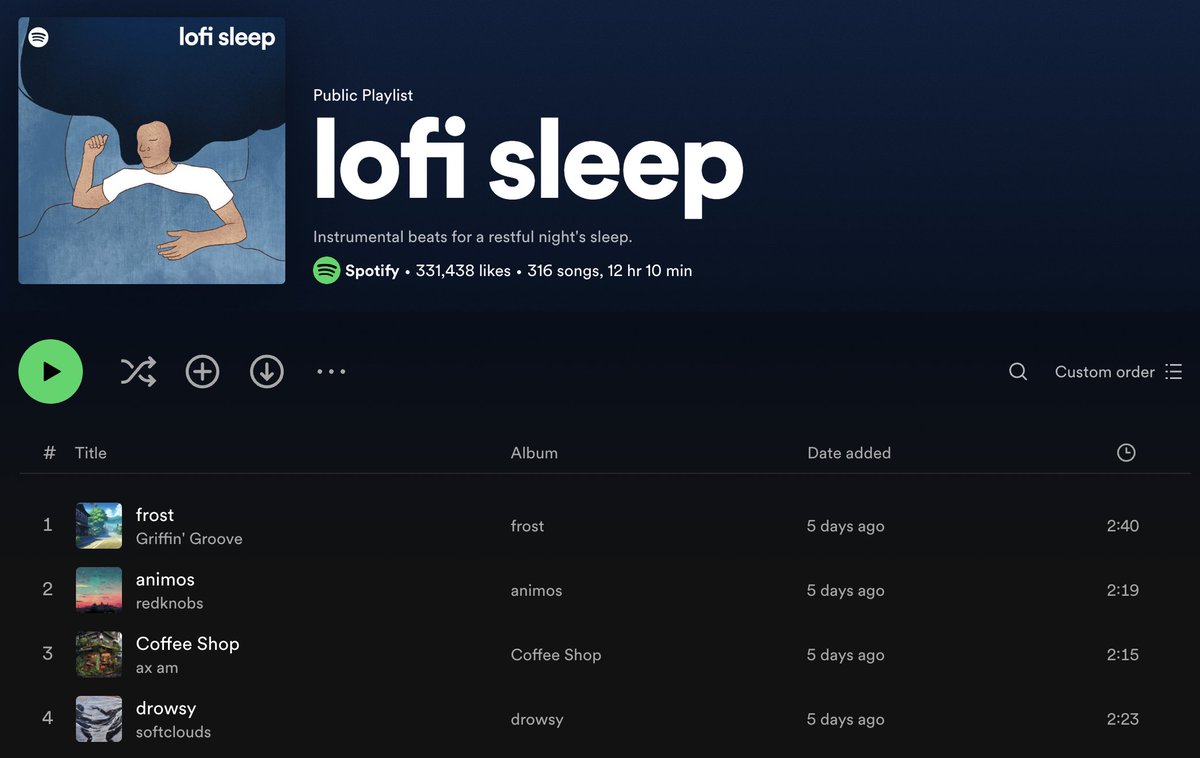
Task: Click duration 2:19 of animos
Action: (1123, 590)
